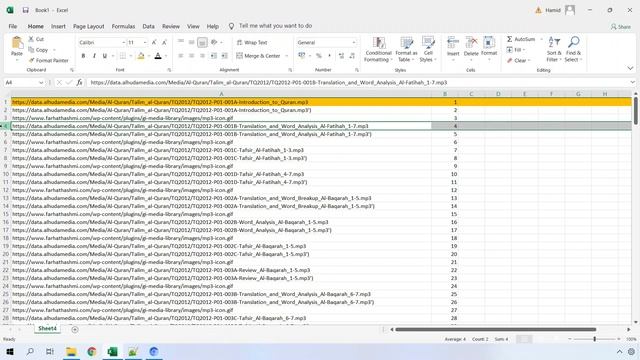
Task: Switch to the Review tab
Action: 171,26
